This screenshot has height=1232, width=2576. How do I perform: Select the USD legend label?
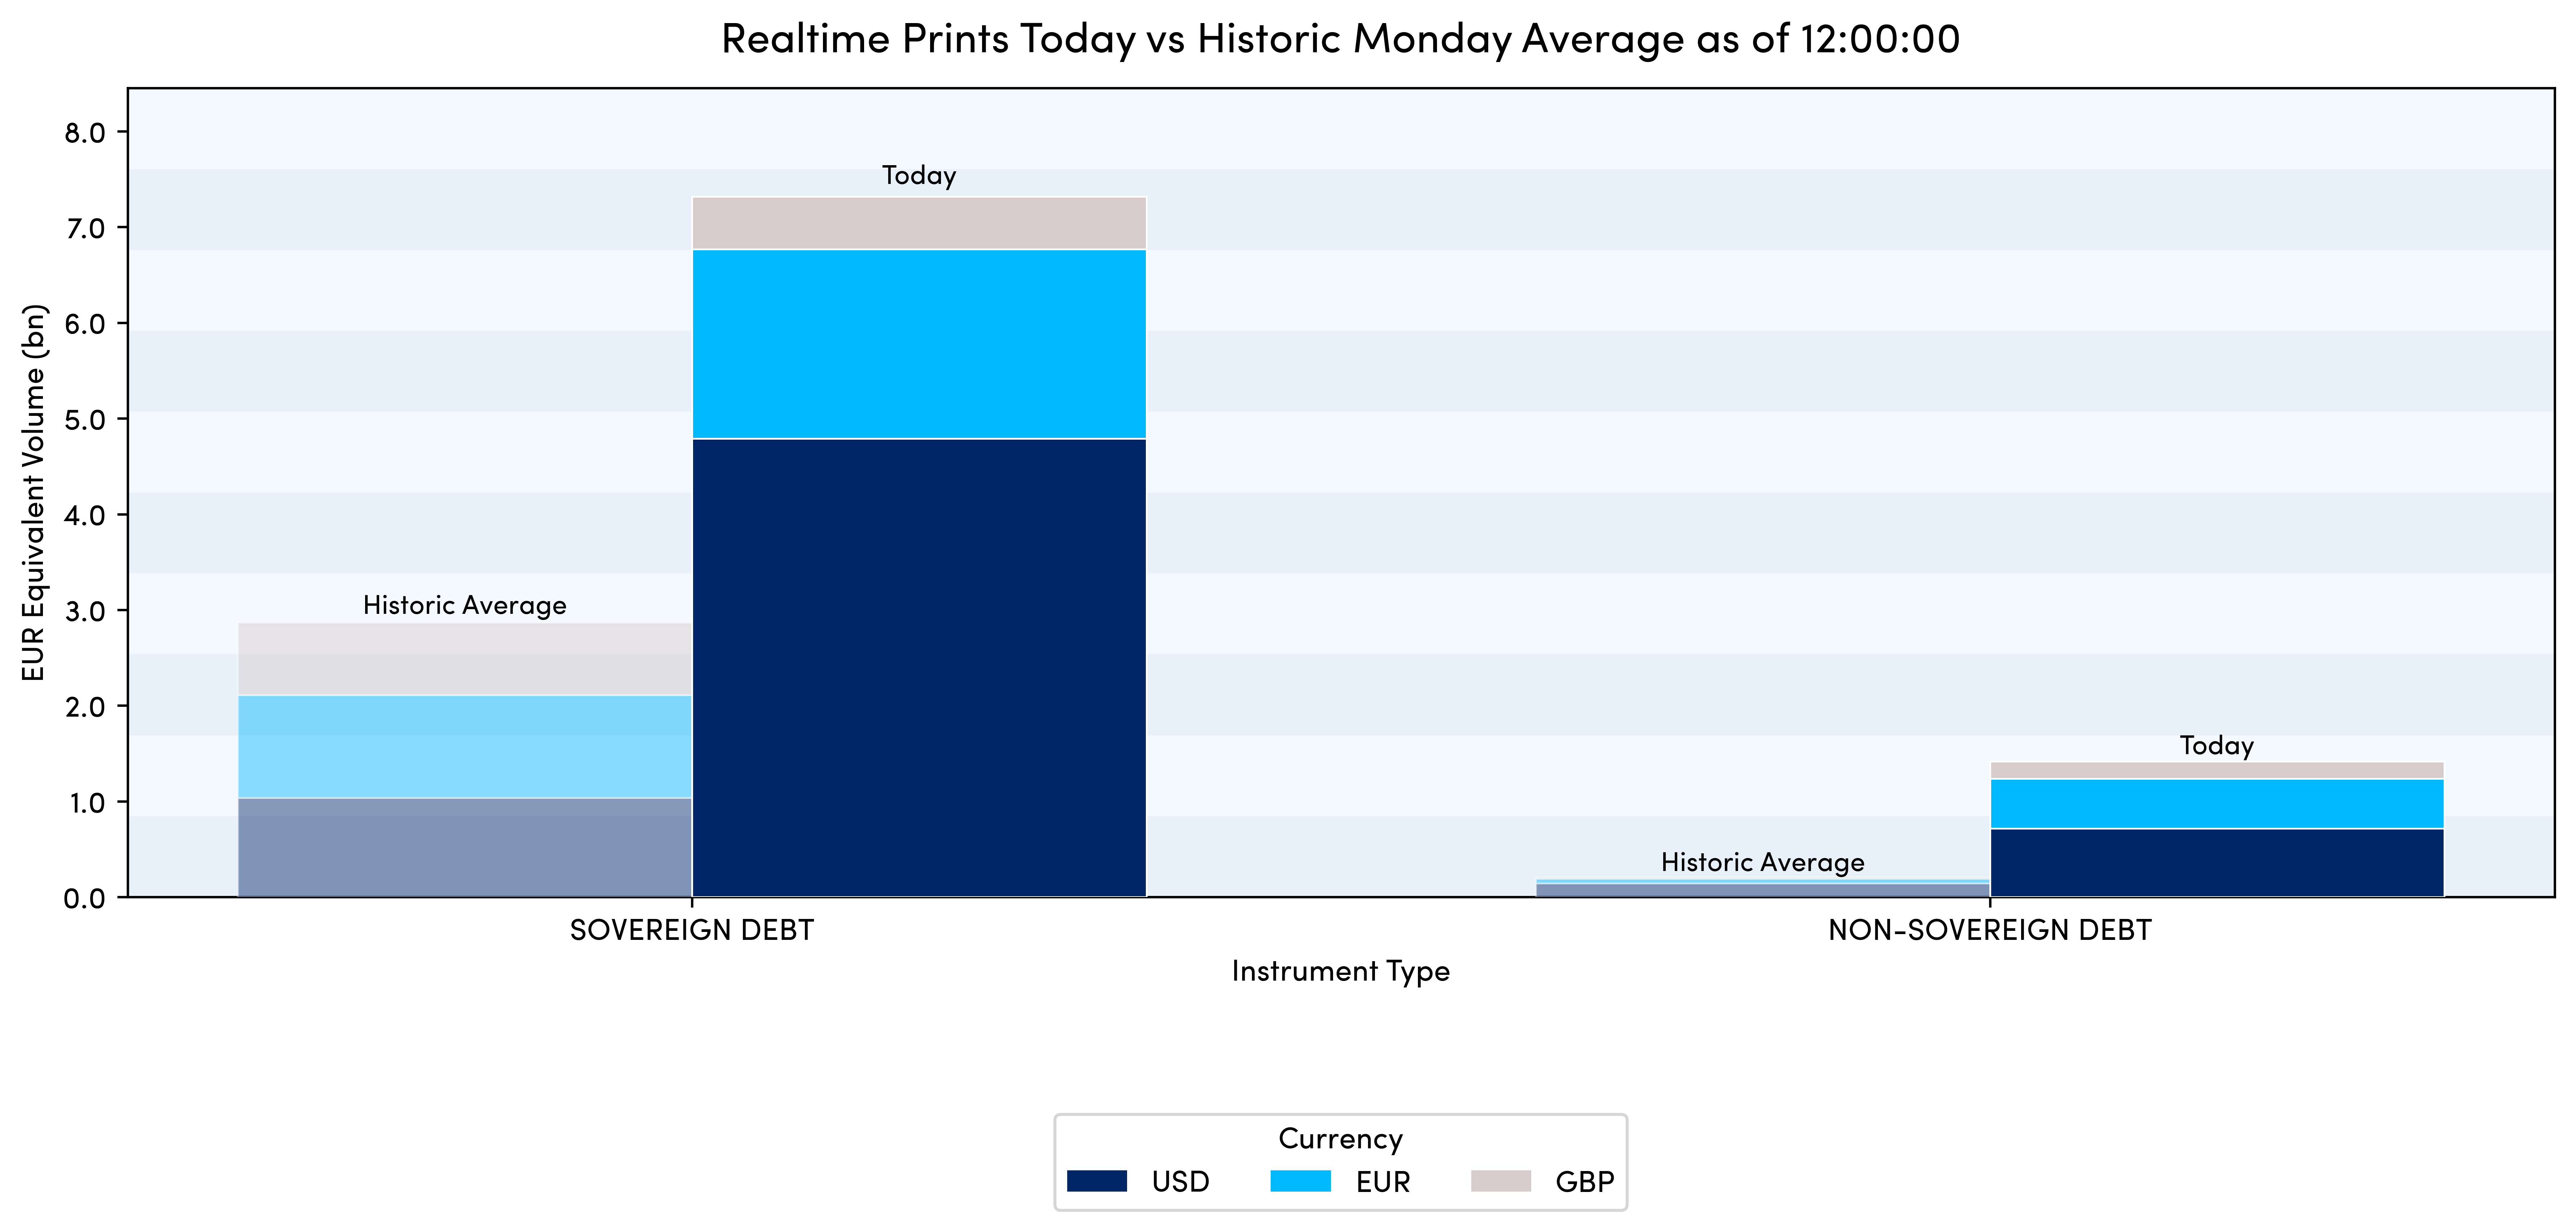pos(1180,1182)
